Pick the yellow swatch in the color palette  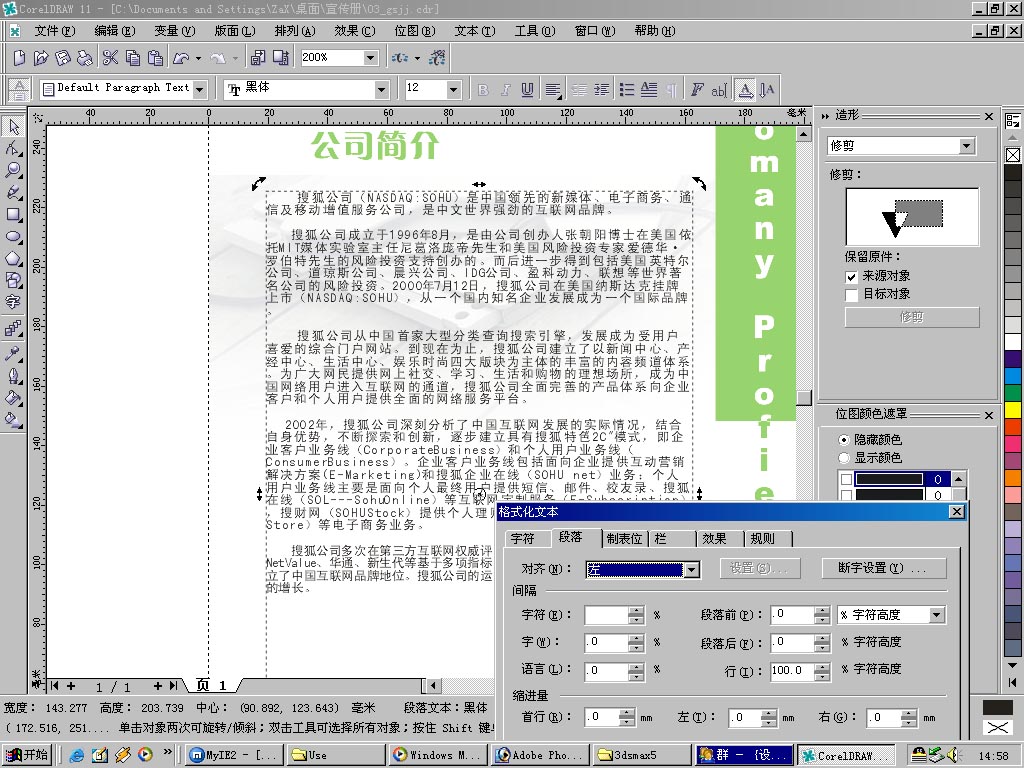click(1013, 410)
